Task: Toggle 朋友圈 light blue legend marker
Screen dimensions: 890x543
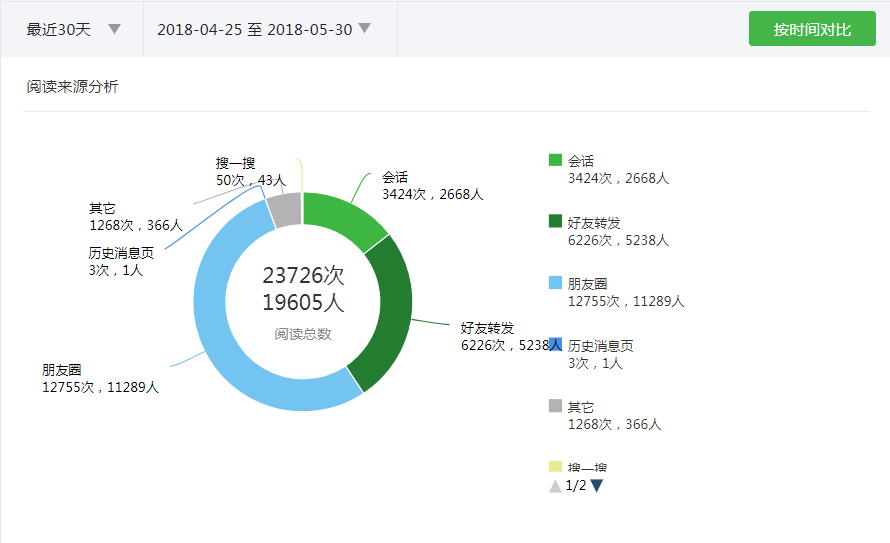Action: pos(555,283)
